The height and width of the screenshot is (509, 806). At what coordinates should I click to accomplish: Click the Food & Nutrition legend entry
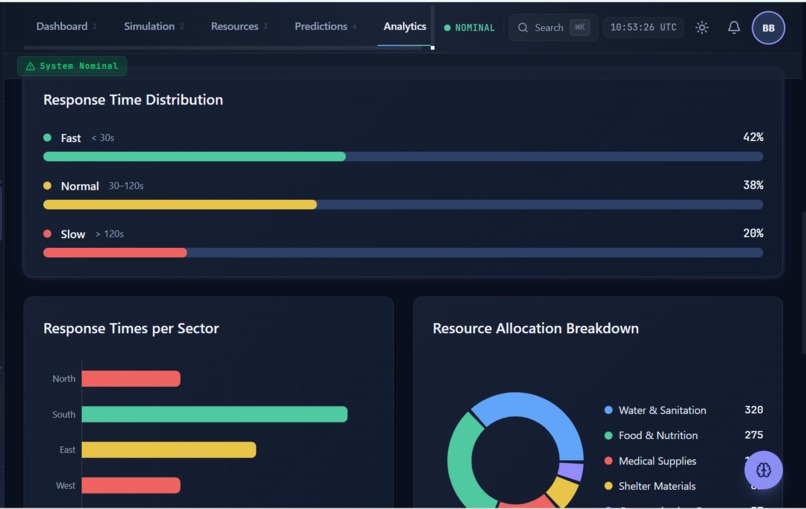pyautogui.click(x=683, y=435)
